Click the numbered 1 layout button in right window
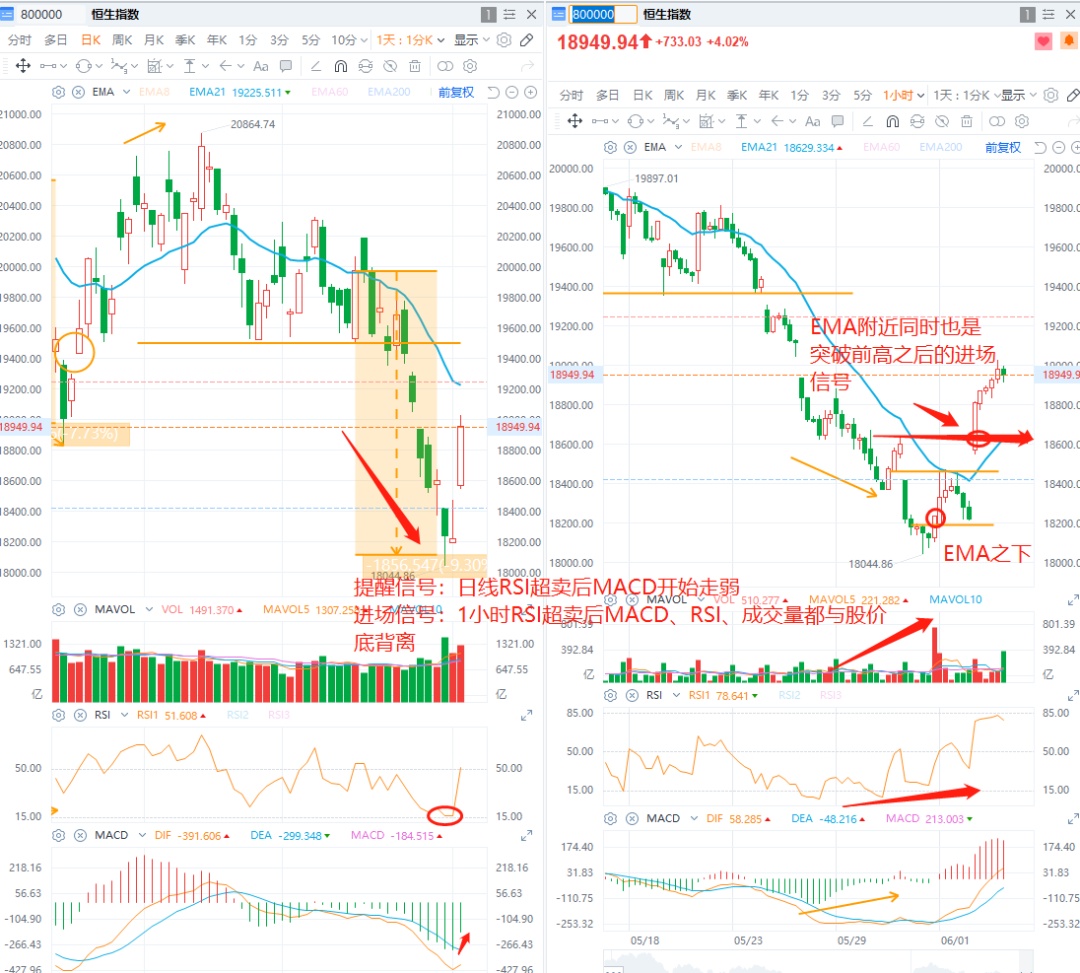 1027,14
